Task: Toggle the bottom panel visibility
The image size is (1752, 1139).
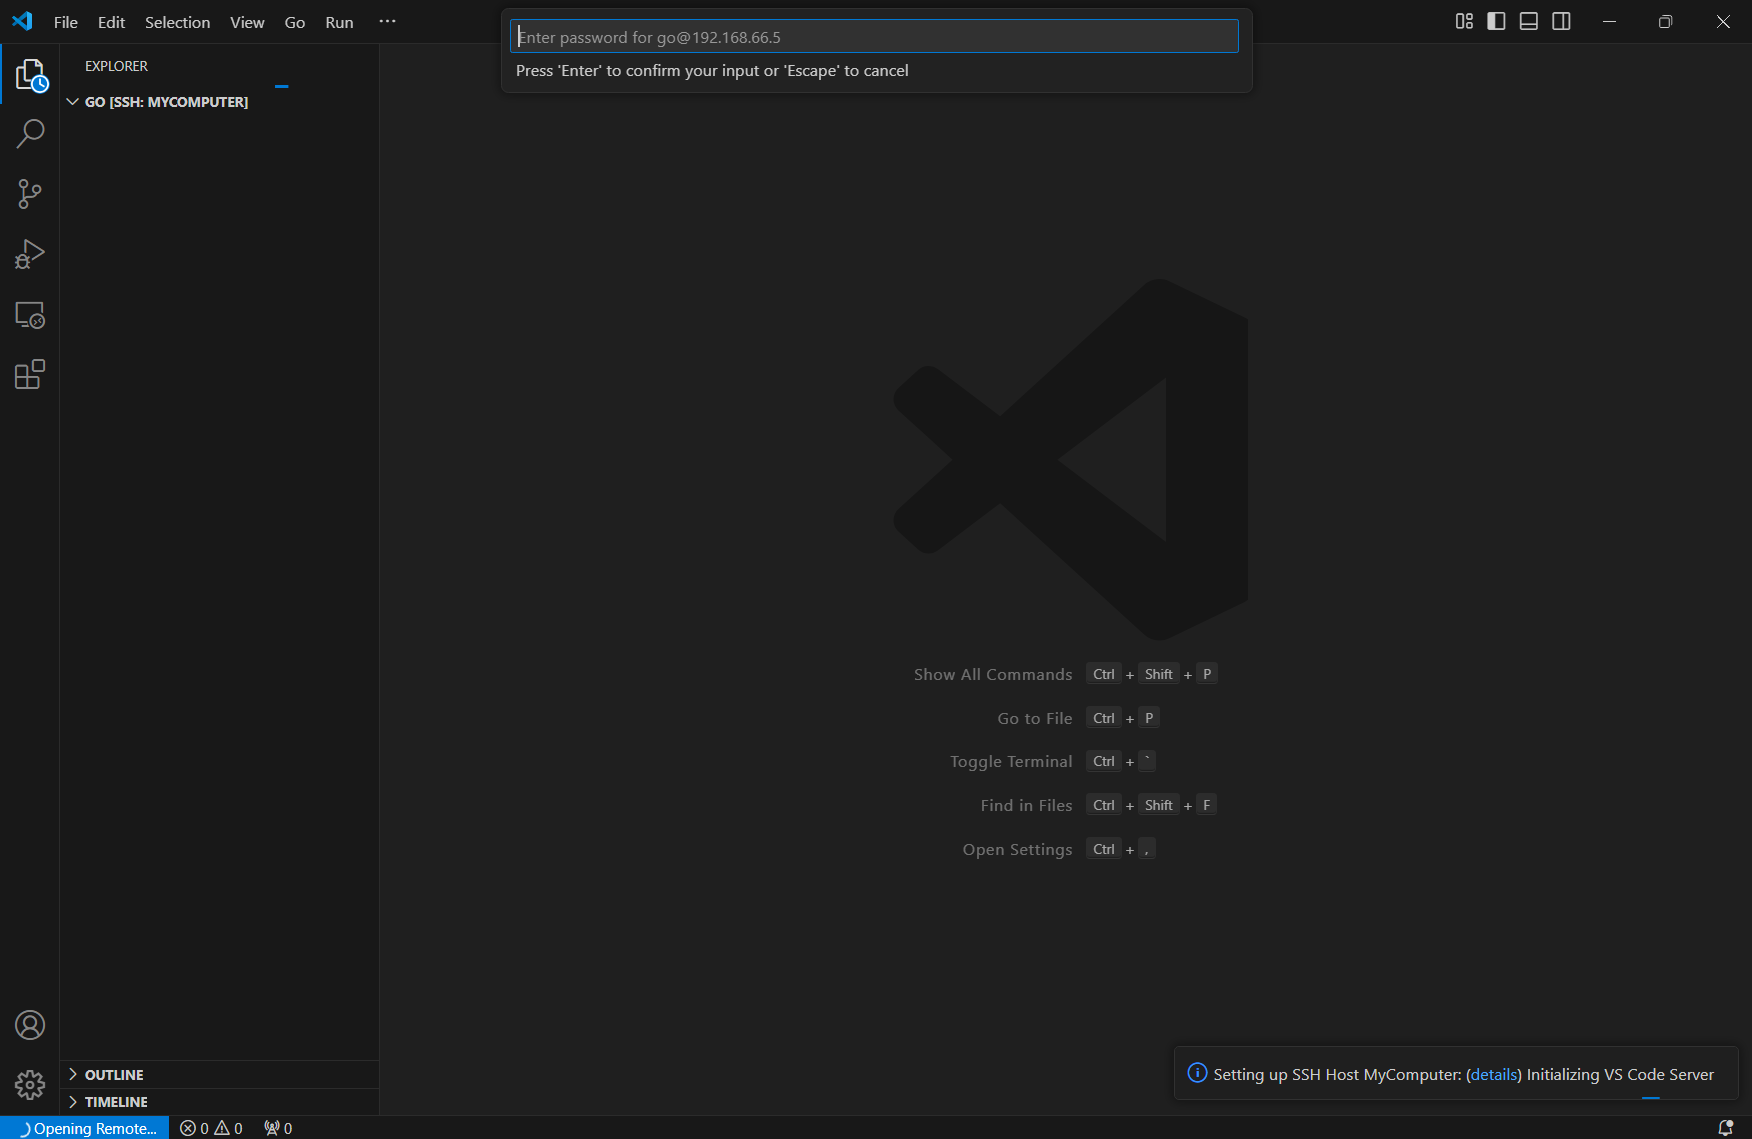Action: point(1528,22)
